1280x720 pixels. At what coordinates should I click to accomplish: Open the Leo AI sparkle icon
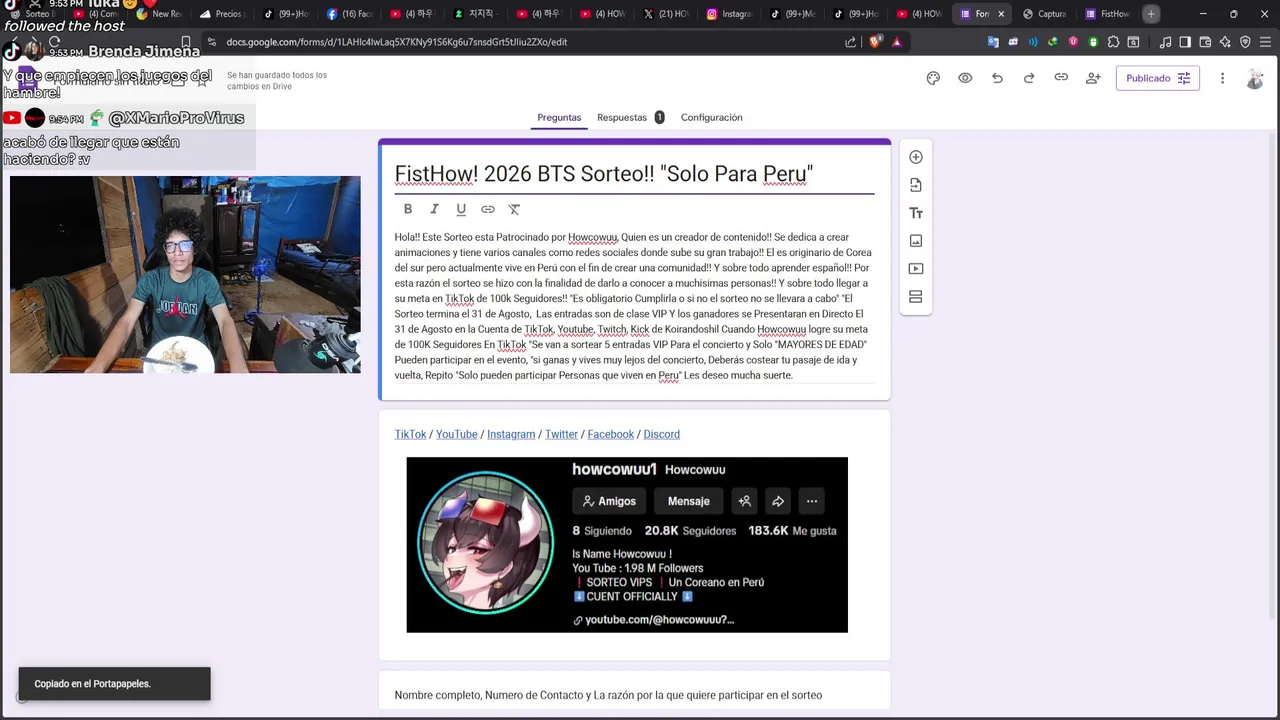click(x=1225, y=42)
